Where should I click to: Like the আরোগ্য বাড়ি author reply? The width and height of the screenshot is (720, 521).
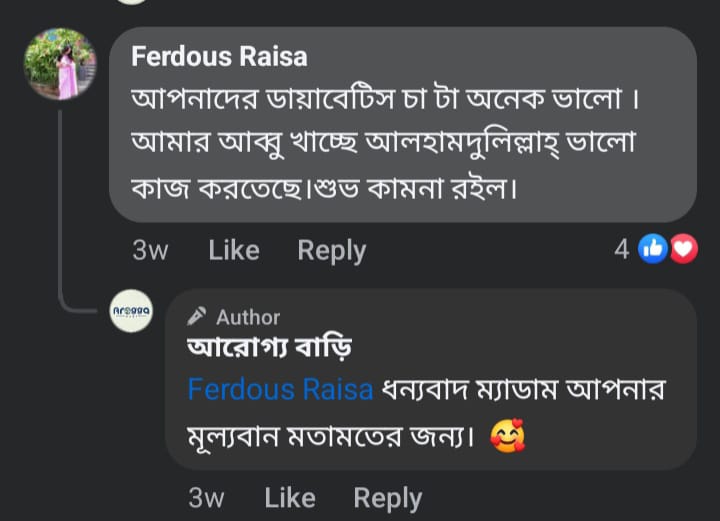pos(290,497)
